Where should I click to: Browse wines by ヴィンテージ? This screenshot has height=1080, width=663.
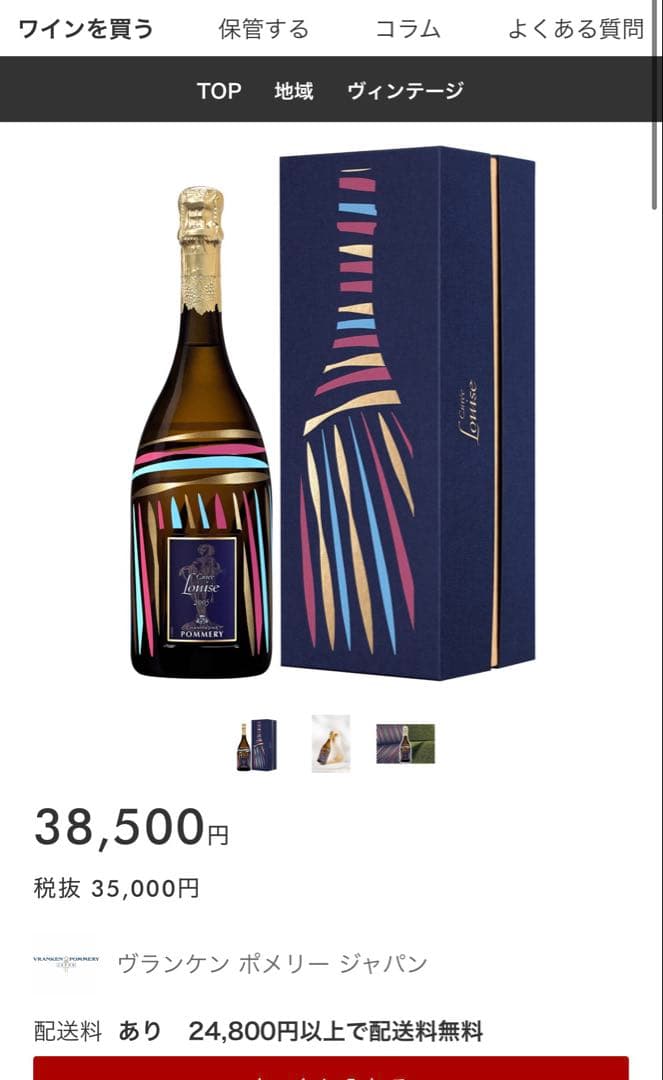pos(406,90)
